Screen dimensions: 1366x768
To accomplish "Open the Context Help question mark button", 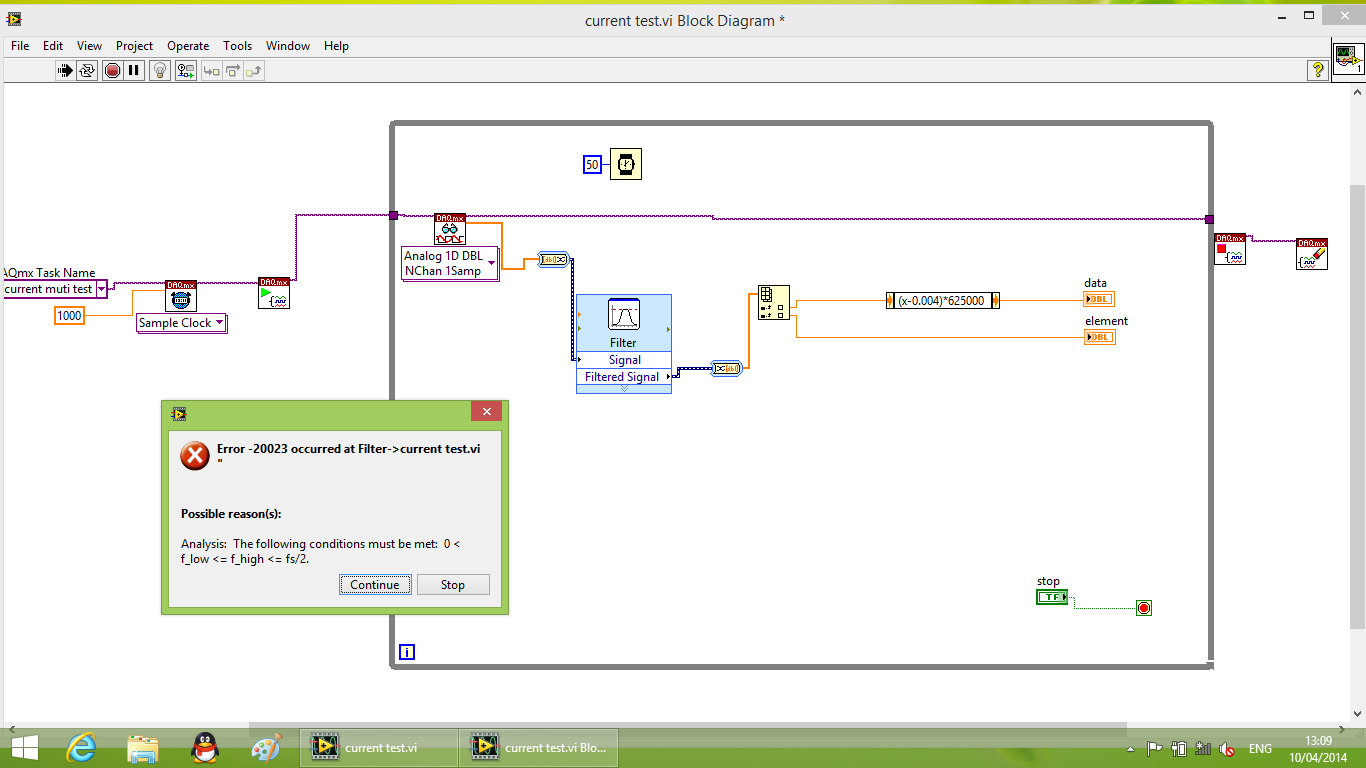I will click(1318, 70).
